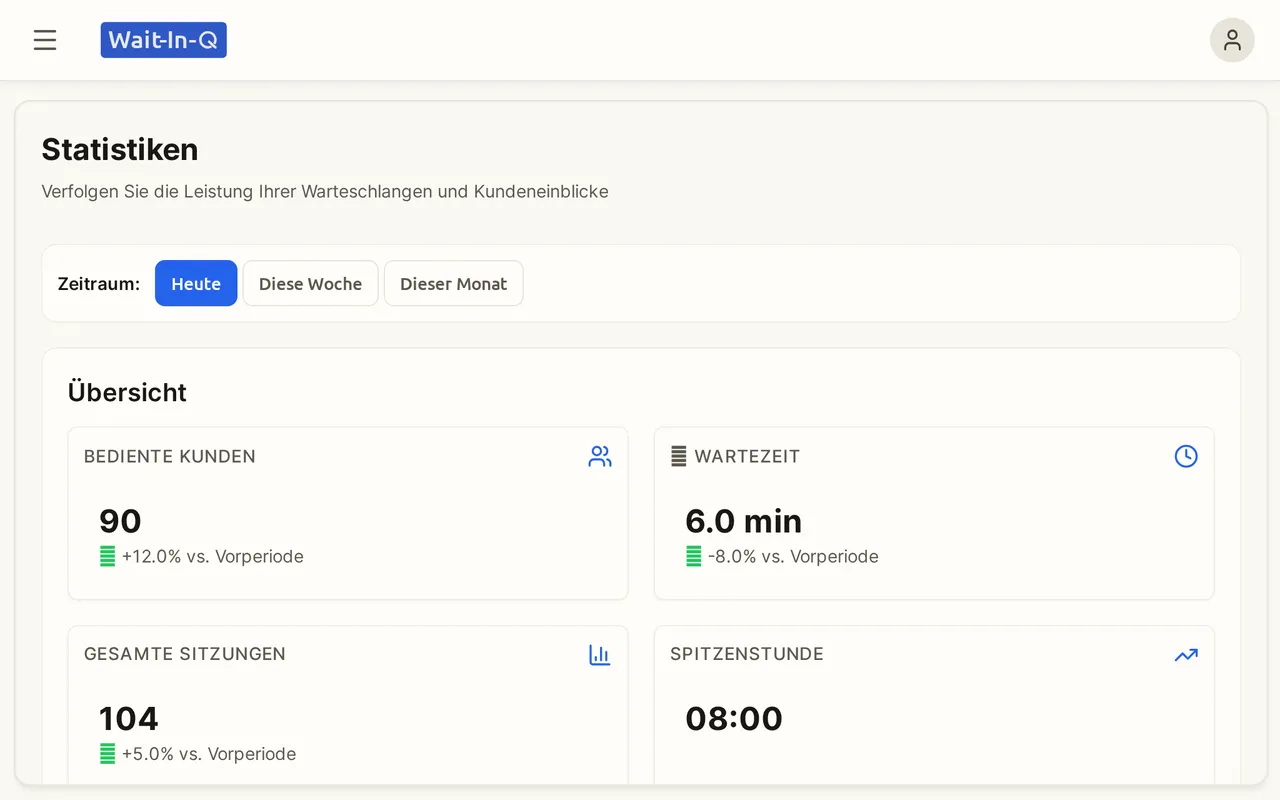1280x800 pixels.
Task: Switch time range to Diese Woche
Action: (310, 283)
